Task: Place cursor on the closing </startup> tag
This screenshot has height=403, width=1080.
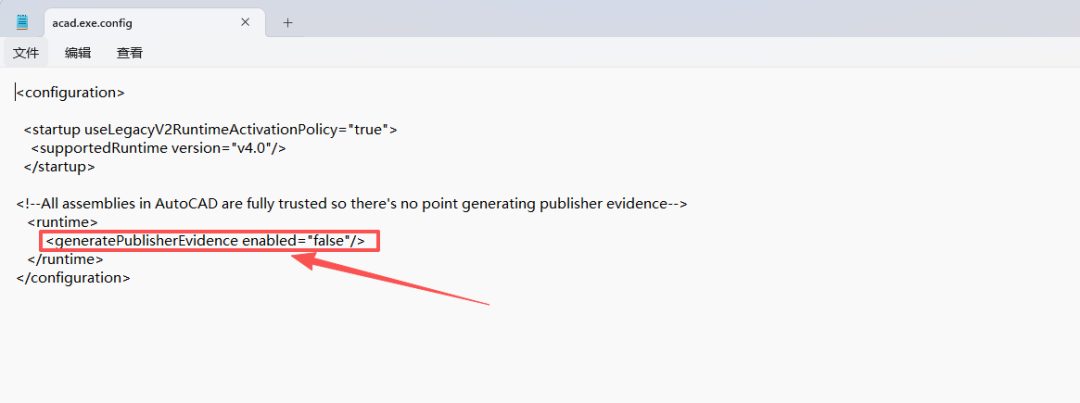Action: 59,166
